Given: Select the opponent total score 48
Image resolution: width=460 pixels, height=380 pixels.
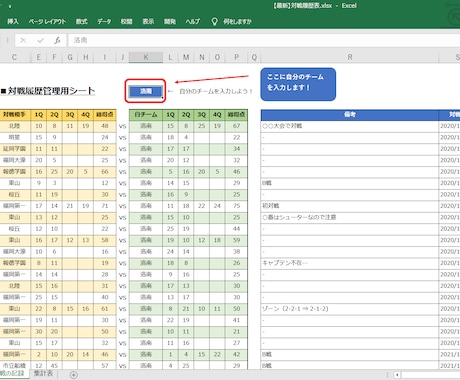Looking at the screenshot, I should (x=105, y=126).
